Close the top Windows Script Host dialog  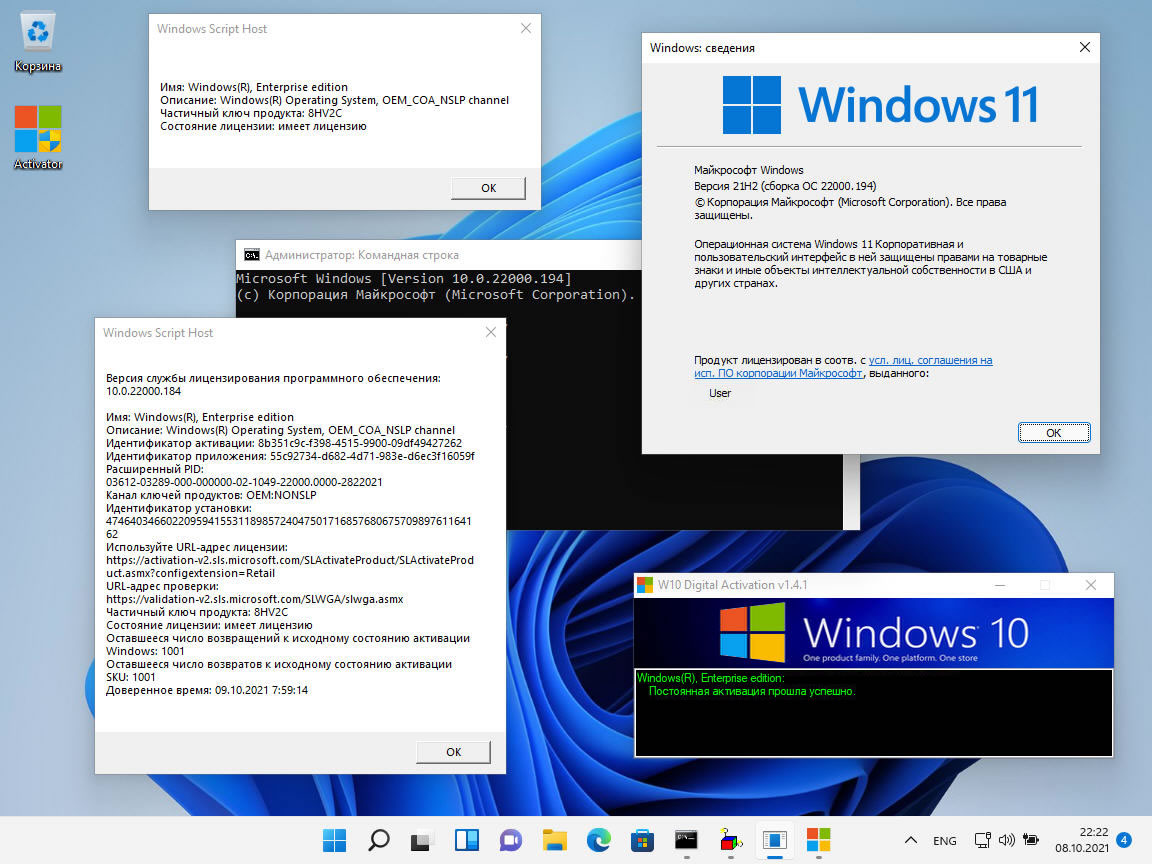(x=526, y=28)
